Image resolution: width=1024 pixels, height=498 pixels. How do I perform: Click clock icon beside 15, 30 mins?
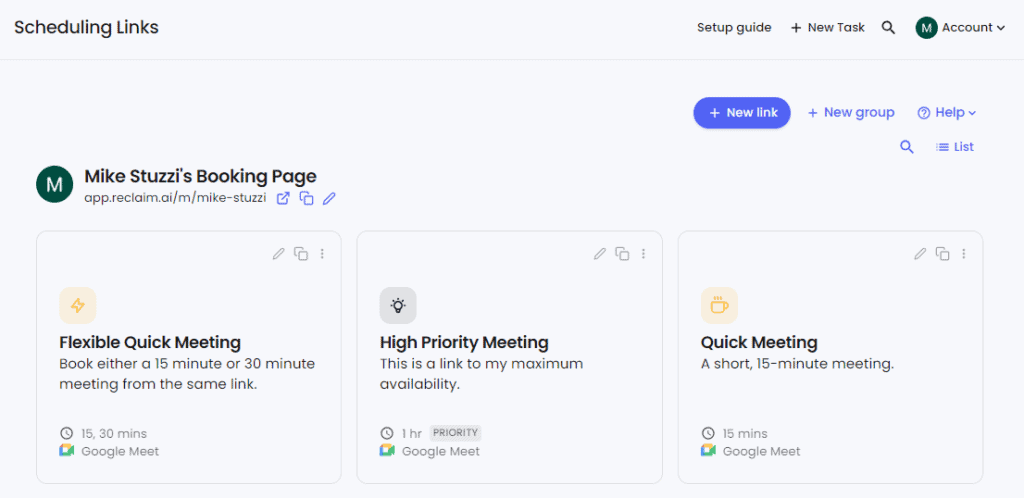tap(67, 433)
